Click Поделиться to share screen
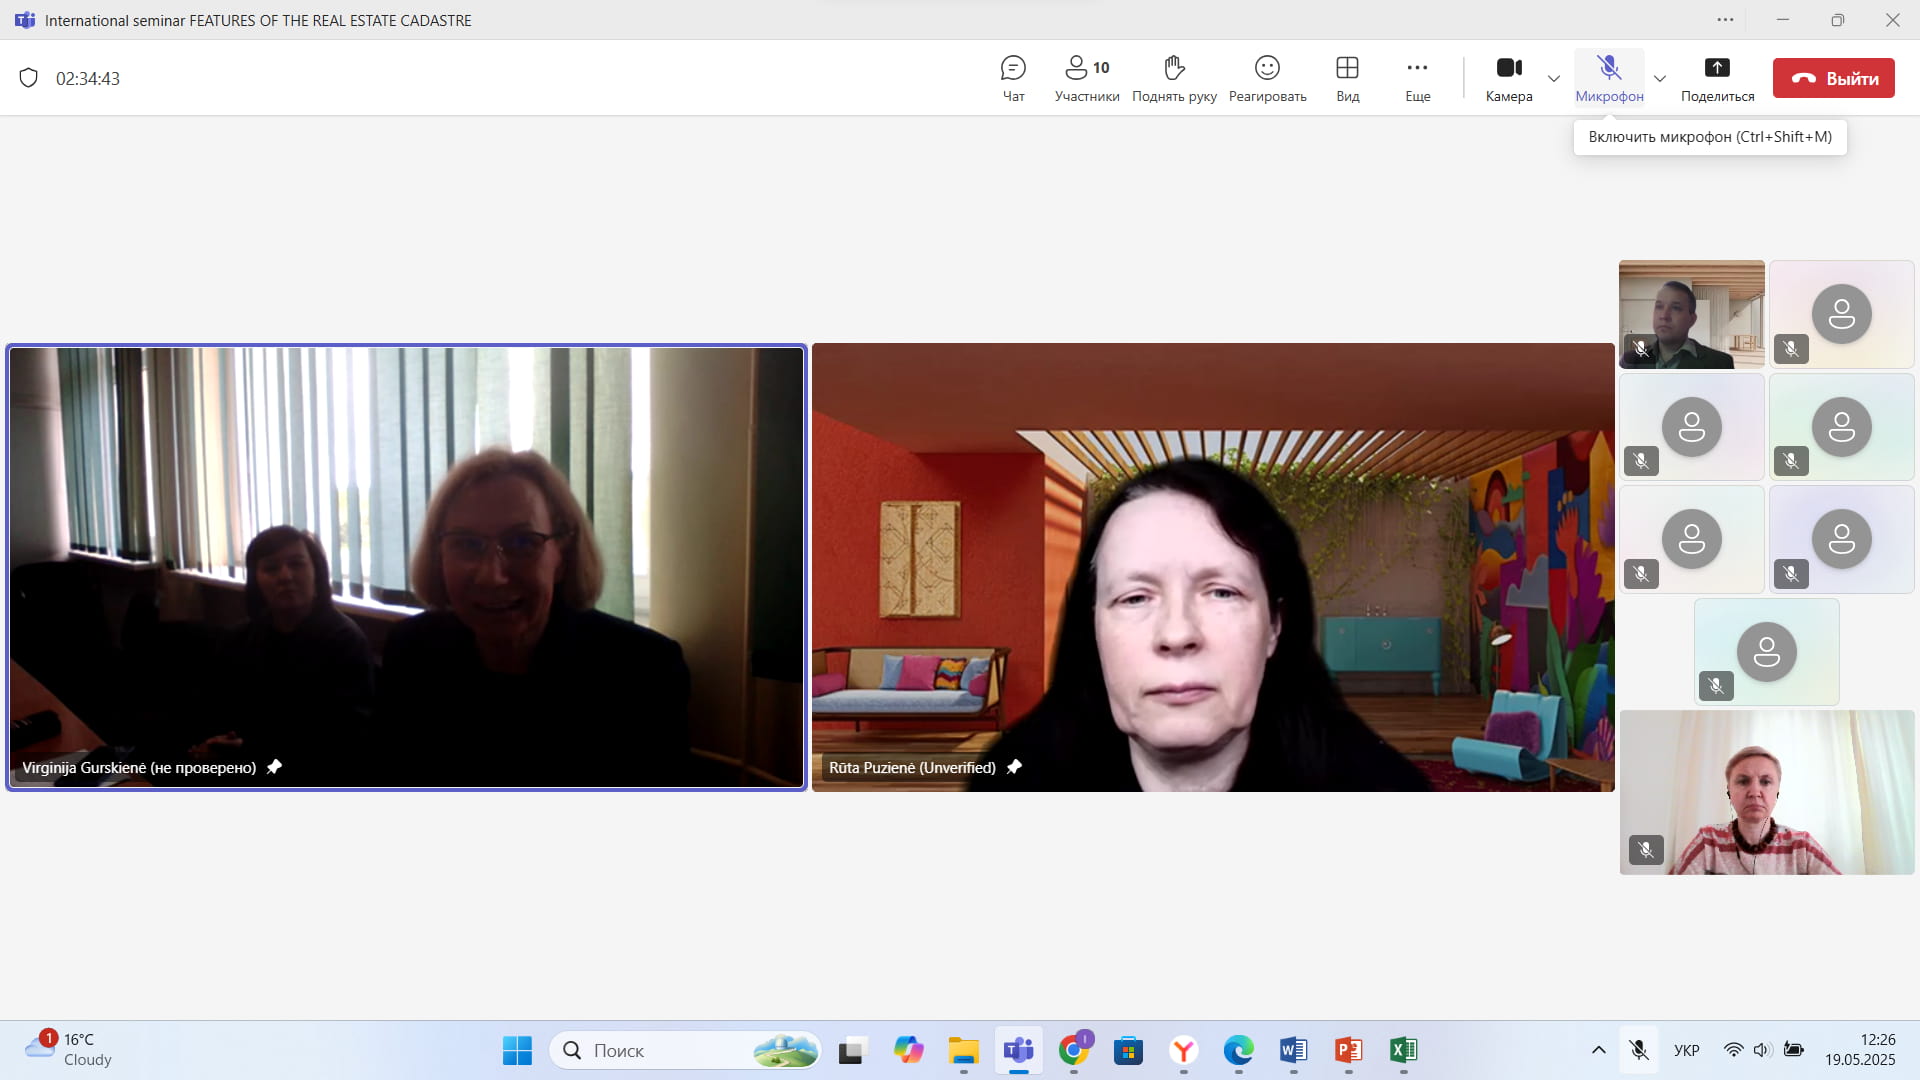The image size is (1920, 1080). tap(1717, 78)
